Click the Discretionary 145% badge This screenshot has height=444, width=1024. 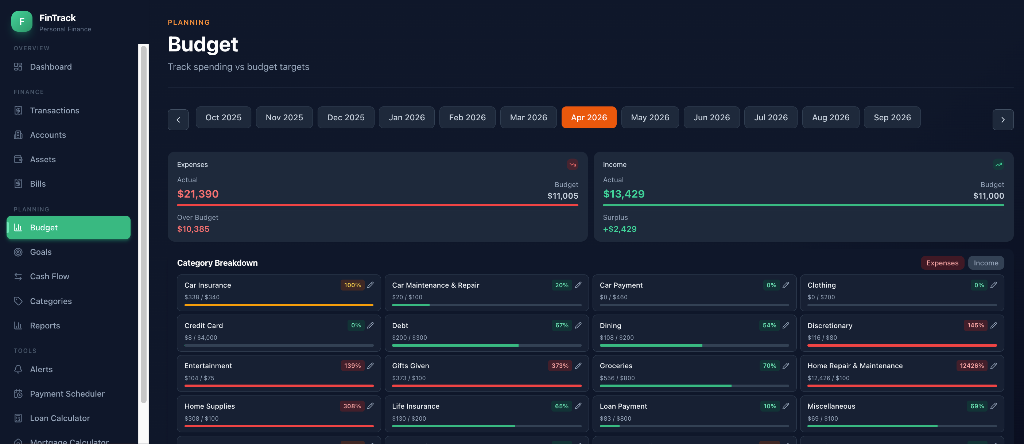coord(975,325)
